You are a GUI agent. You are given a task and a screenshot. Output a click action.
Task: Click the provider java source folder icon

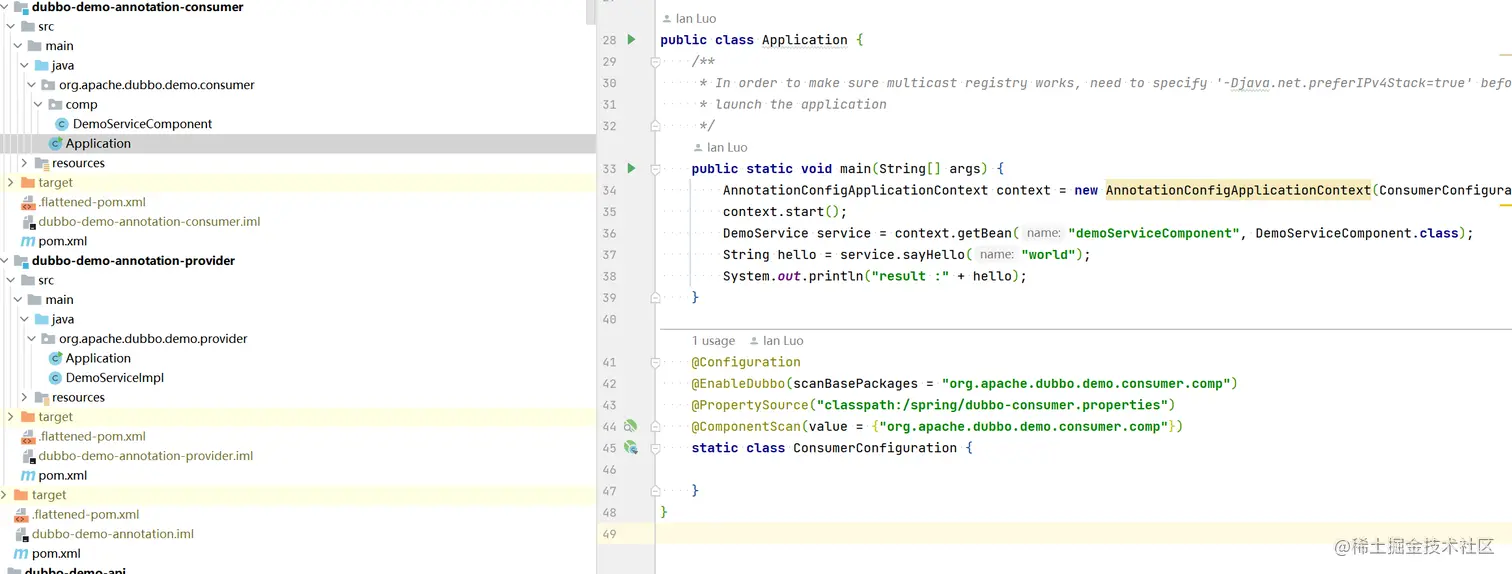[41, 319]
